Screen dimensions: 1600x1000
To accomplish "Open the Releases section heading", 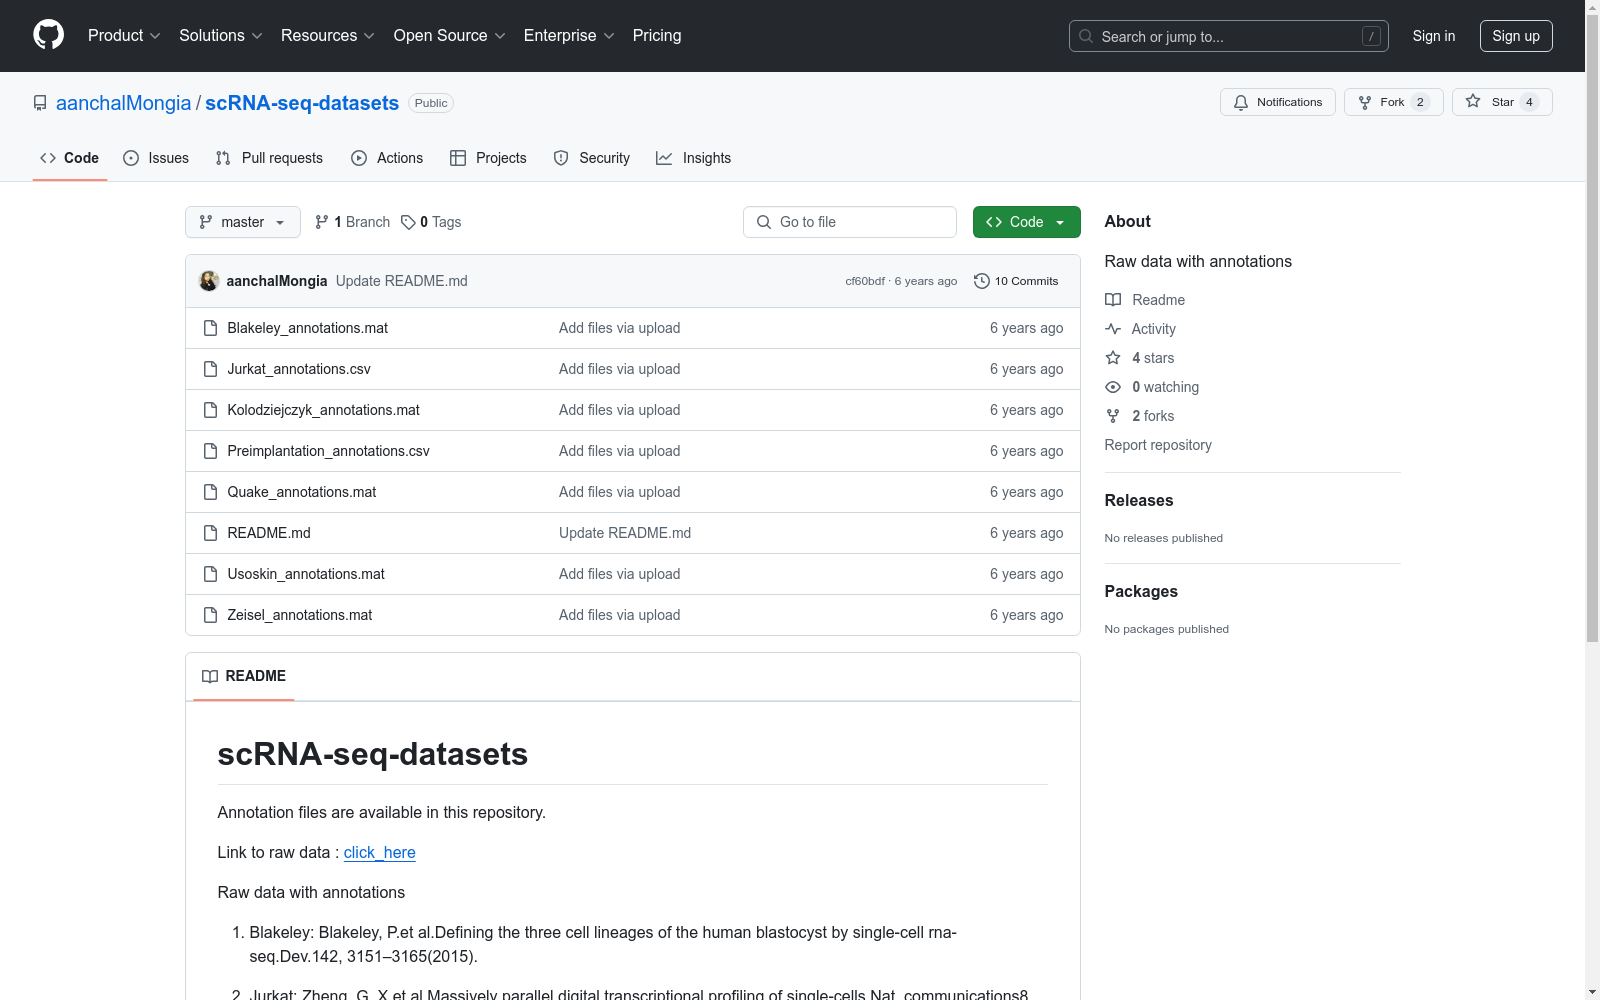I will click(1139, 500).
